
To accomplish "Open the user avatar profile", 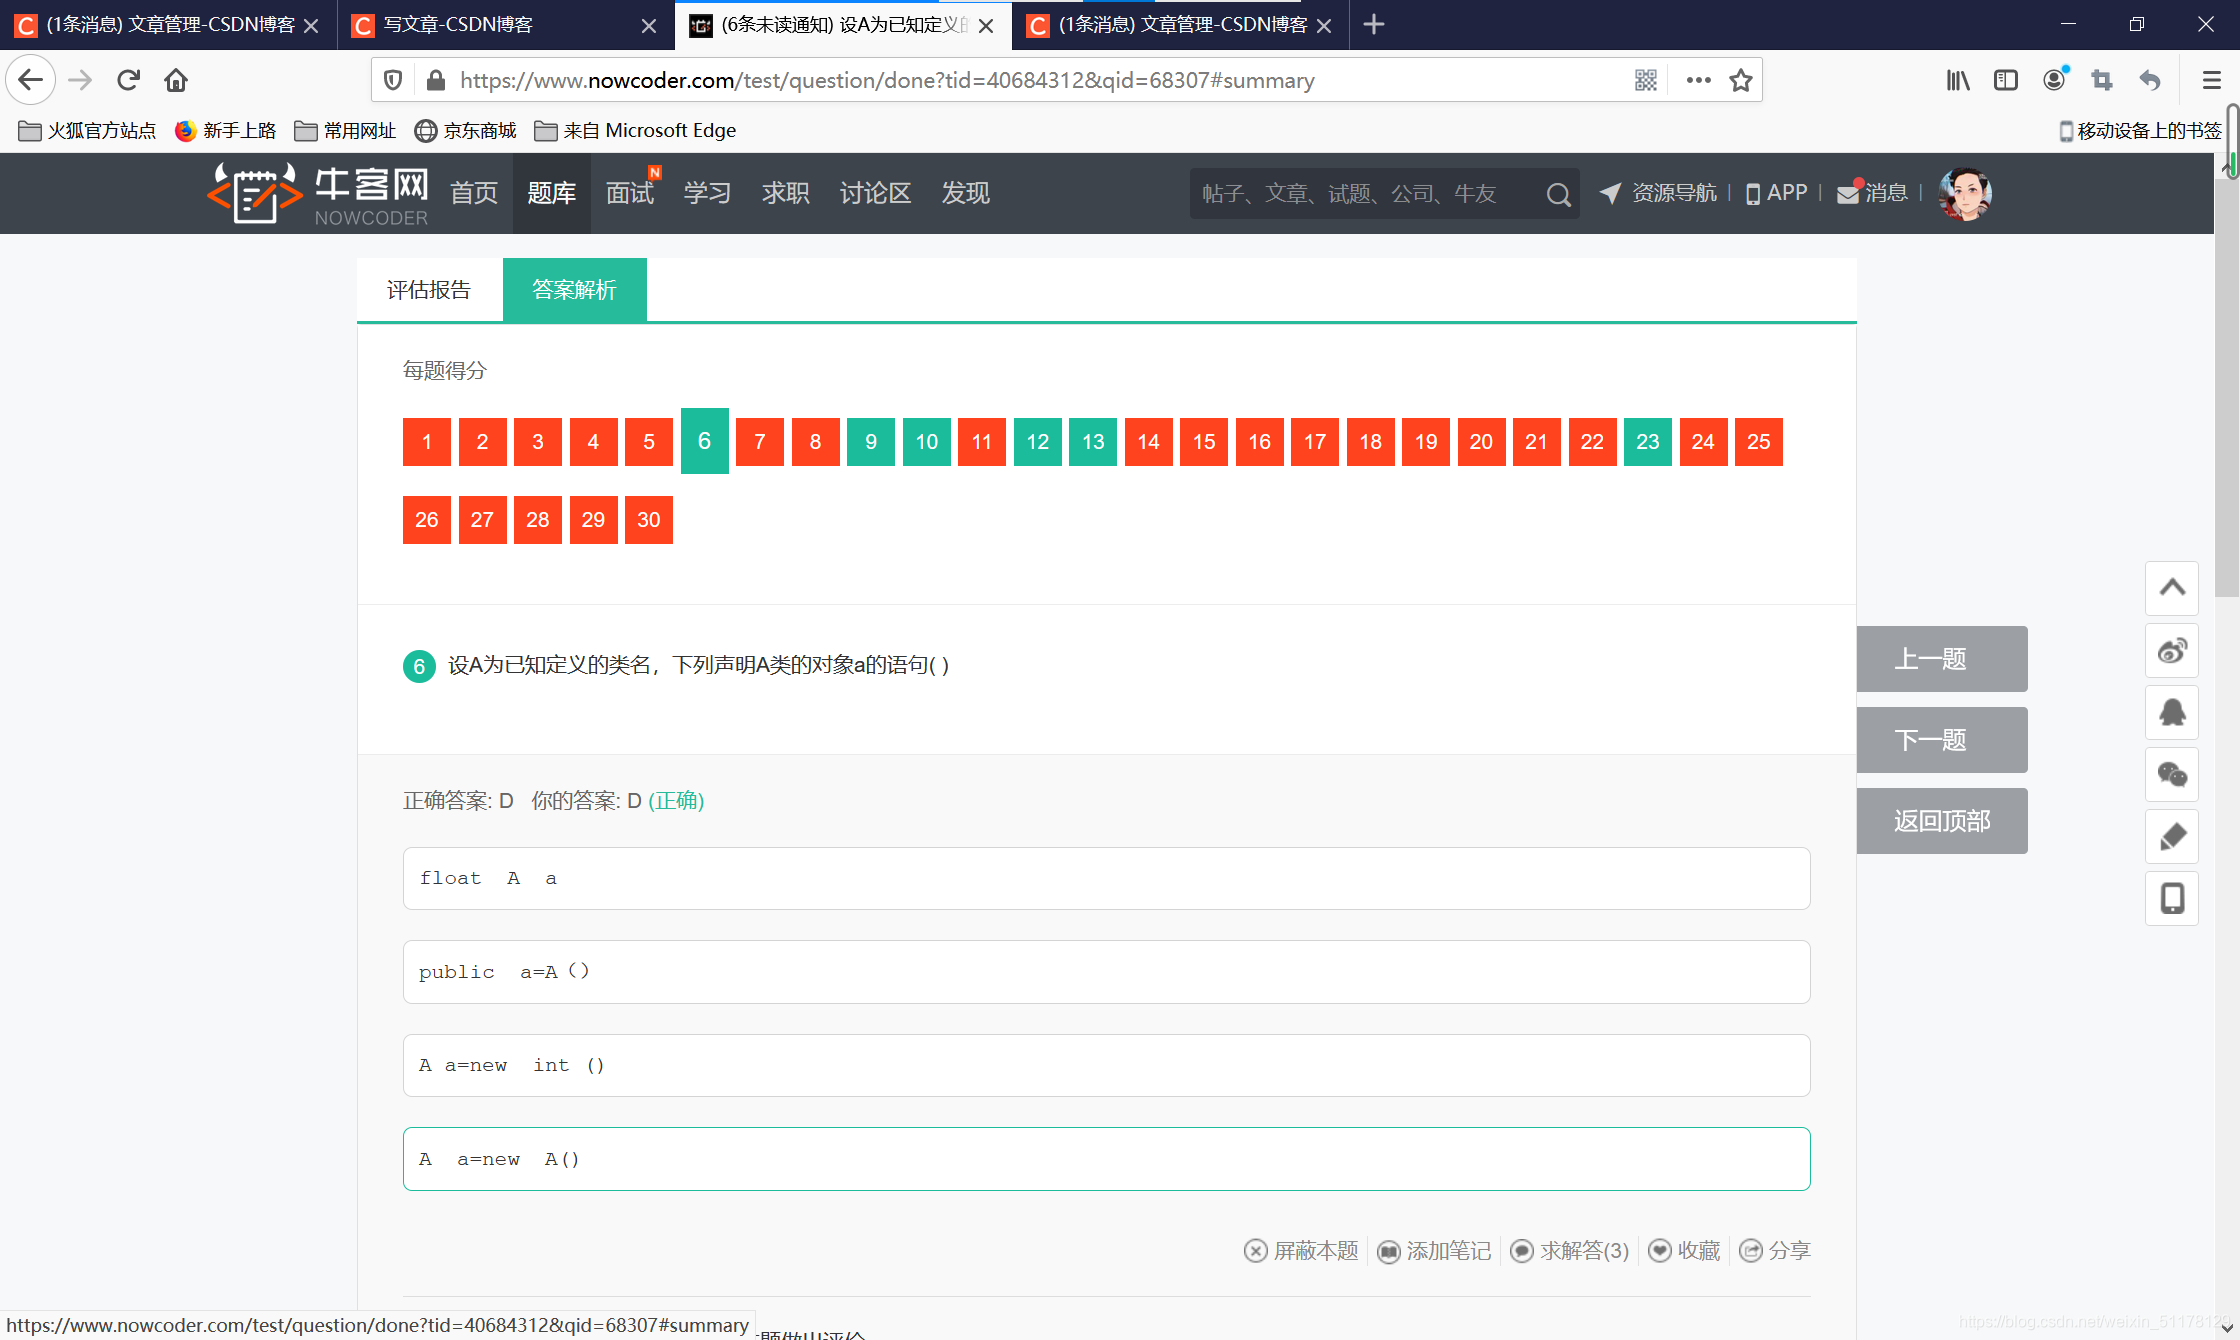I will point(1965,193).
